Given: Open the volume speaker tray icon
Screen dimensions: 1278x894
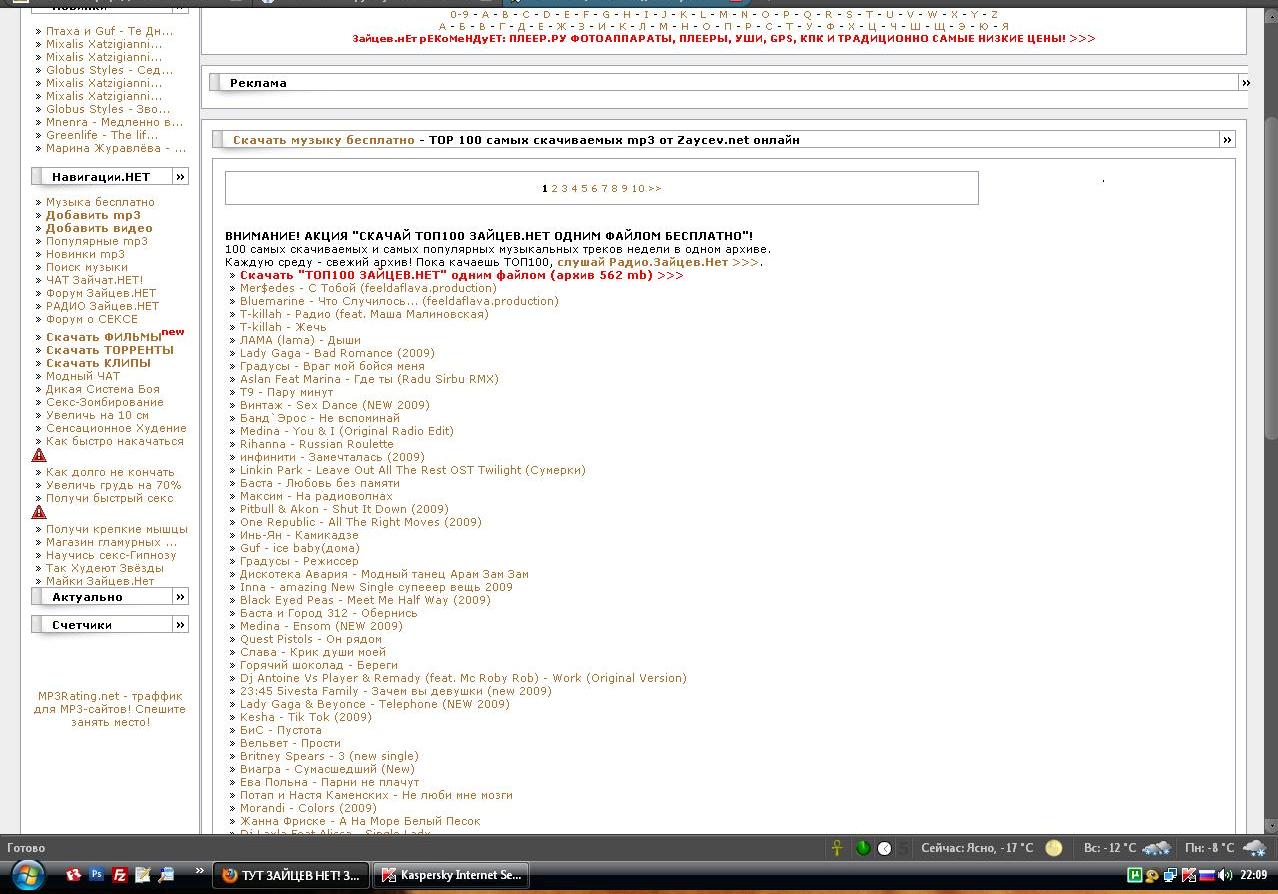Looking at the screenshot, I should pyautogui.click(x=1225, y=875).
